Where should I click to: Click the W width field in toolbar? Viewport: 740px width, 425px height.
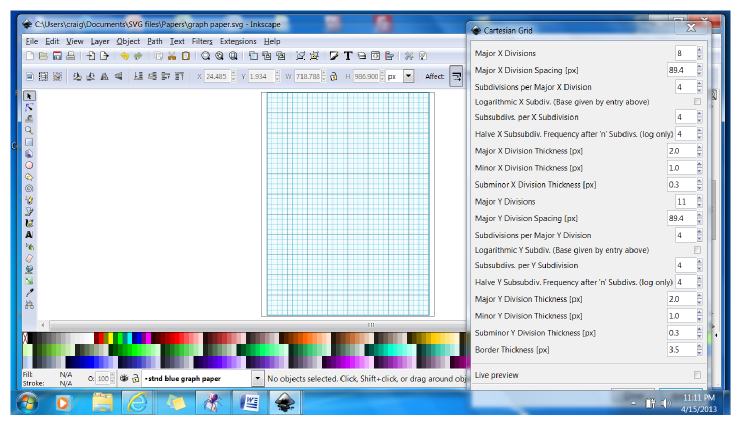[308, 76]
